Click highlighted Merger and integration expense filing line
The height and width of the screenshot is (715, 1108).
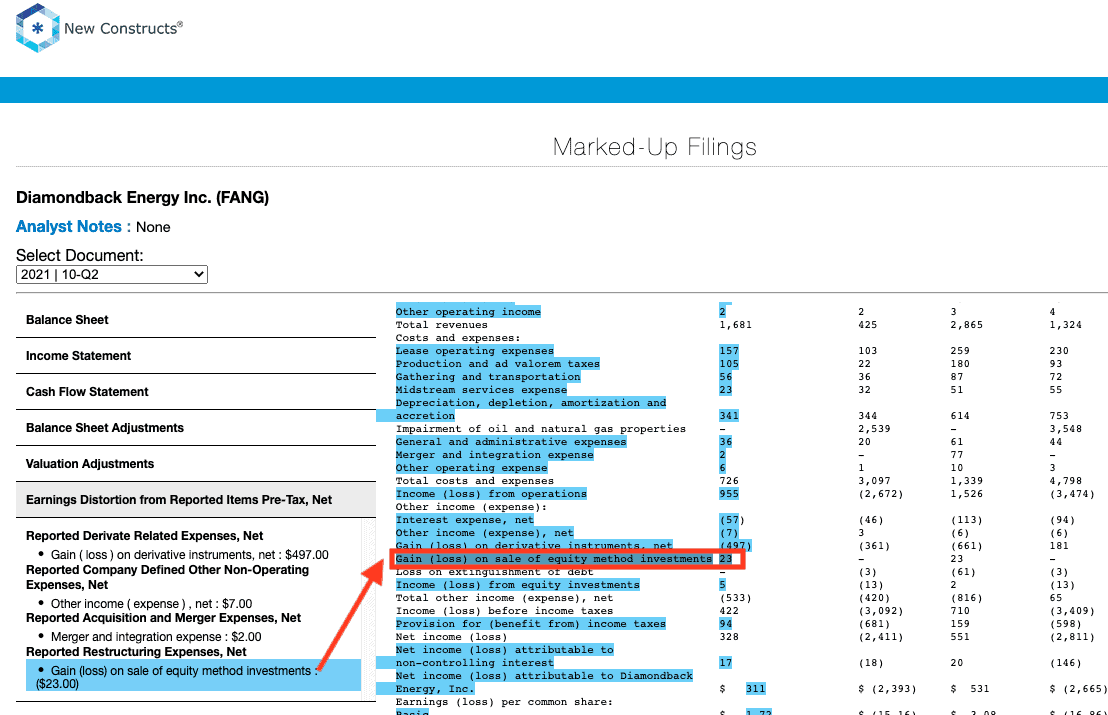(x=495, y=455)
